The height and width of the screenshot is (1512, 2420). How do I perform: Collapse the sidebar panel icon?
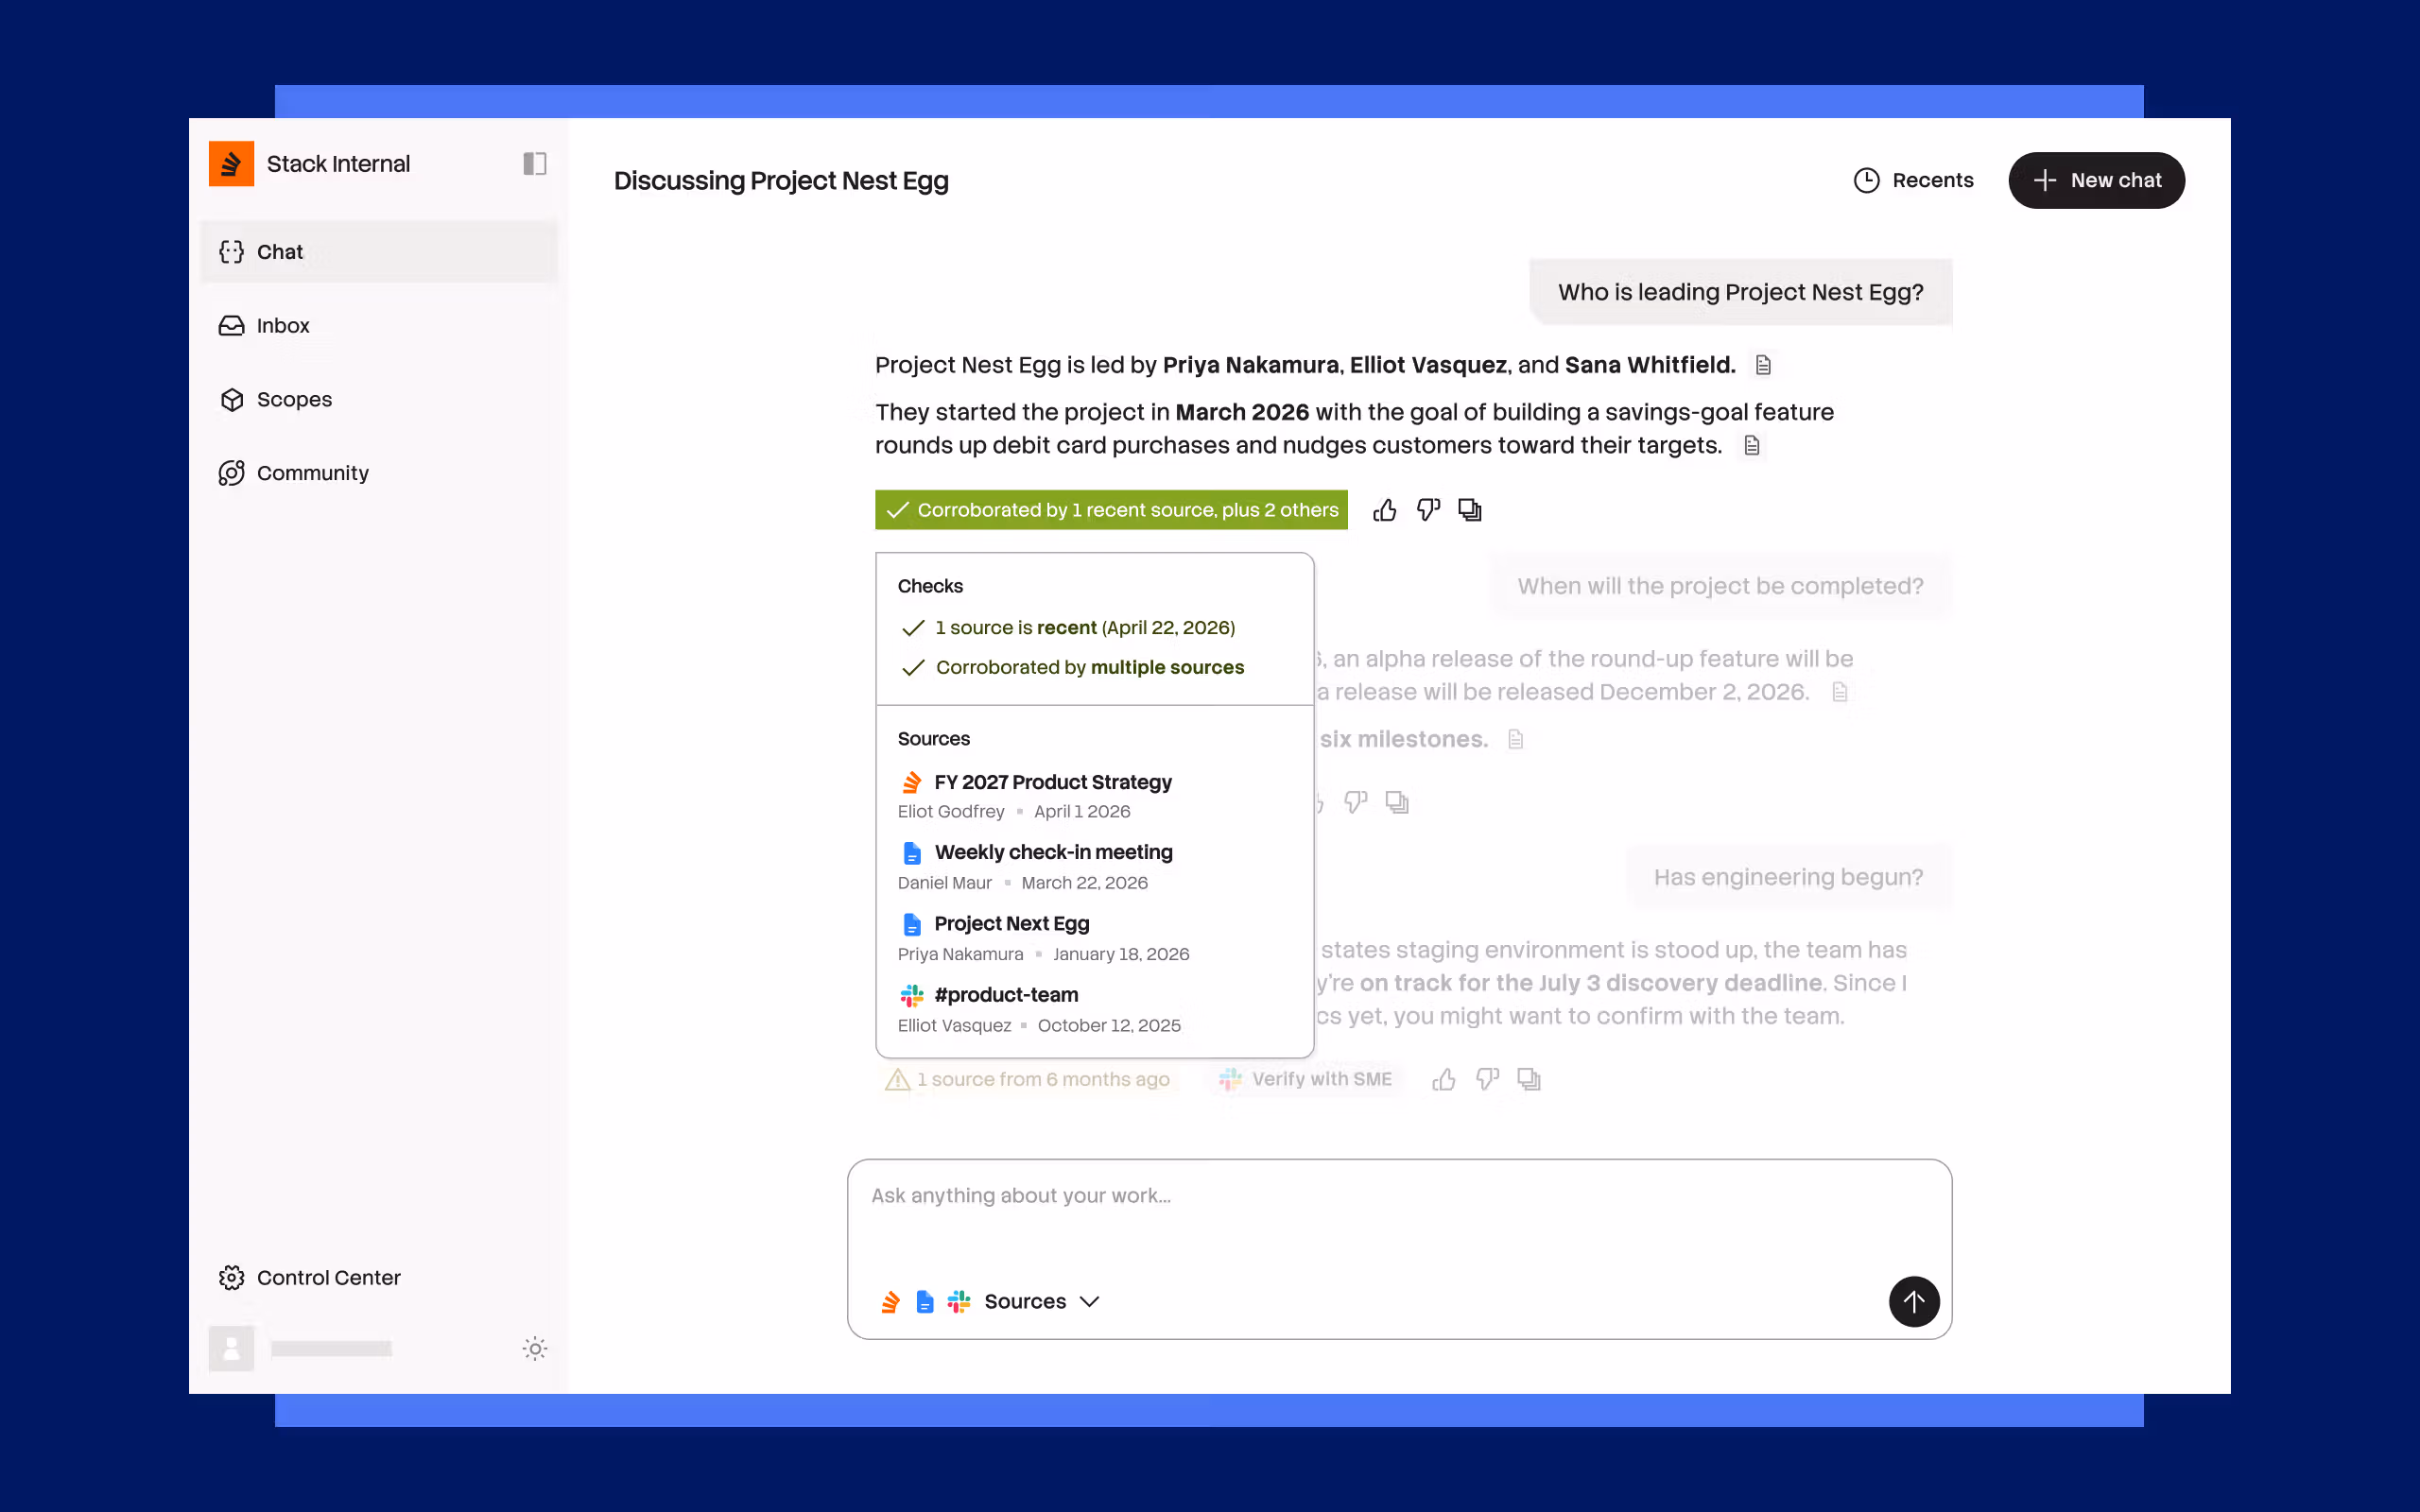(535, 163)
